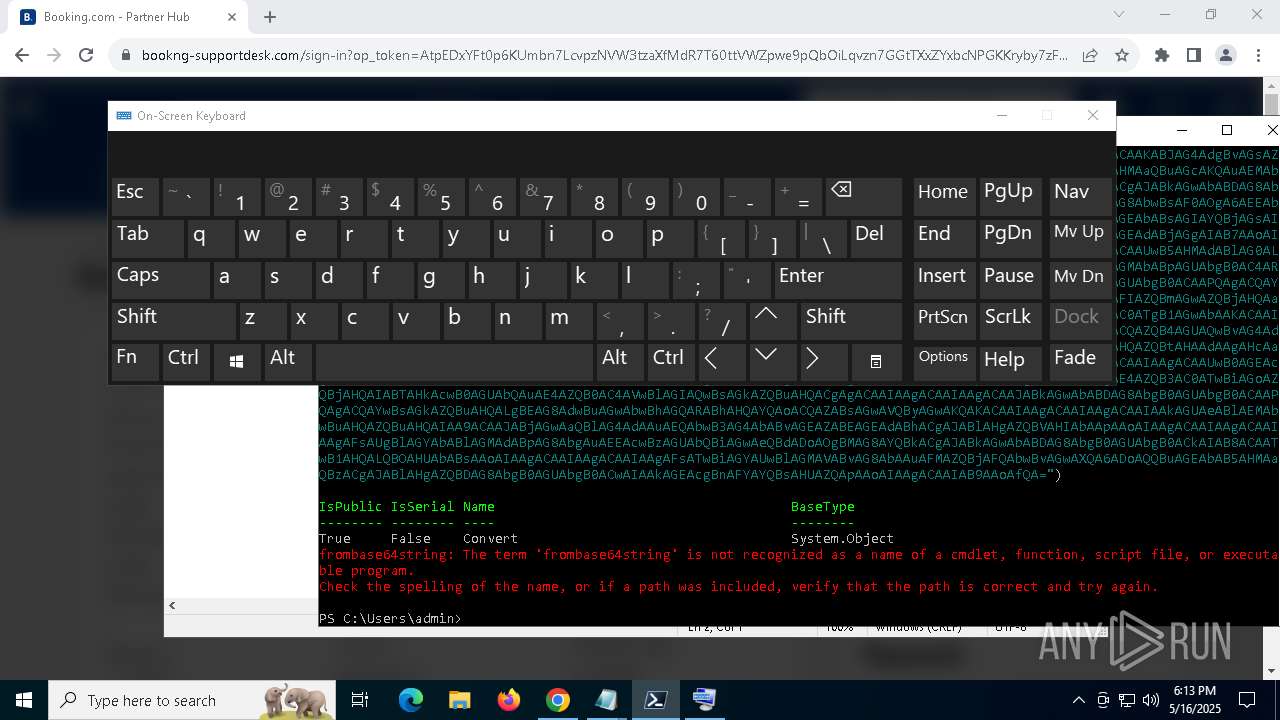Click the spacebar on On-Screen Keyboard
Screen dimensions: 1280x720
[454, 362]
